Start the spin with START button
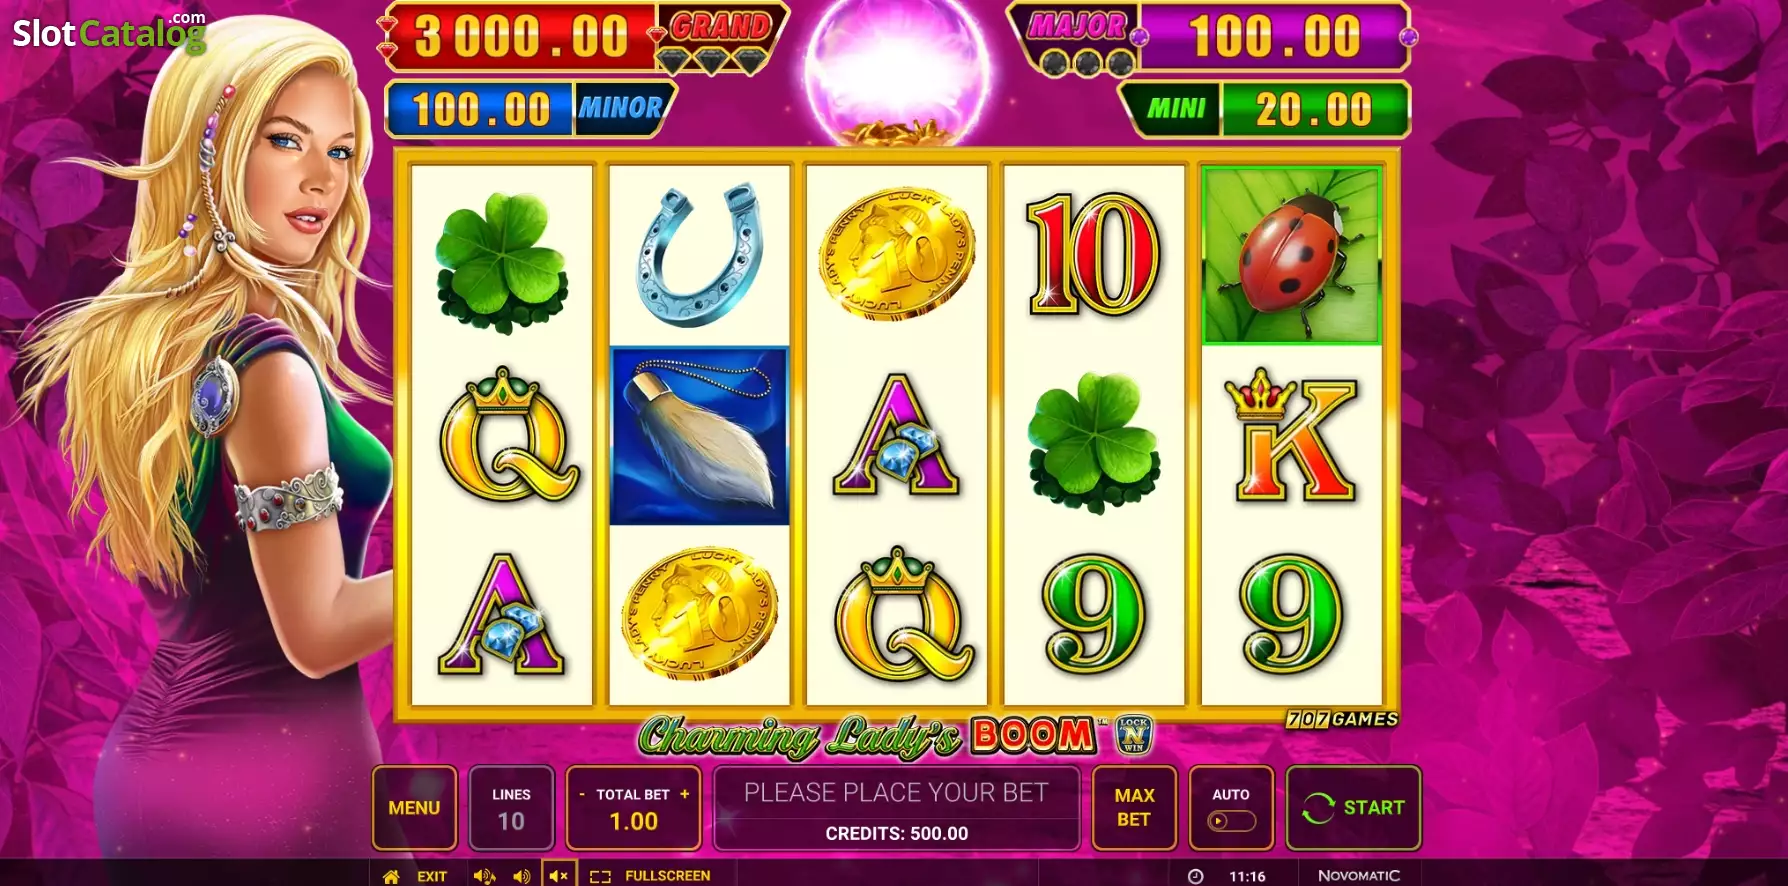1788x886 pixels. [x=1353, y=808]
